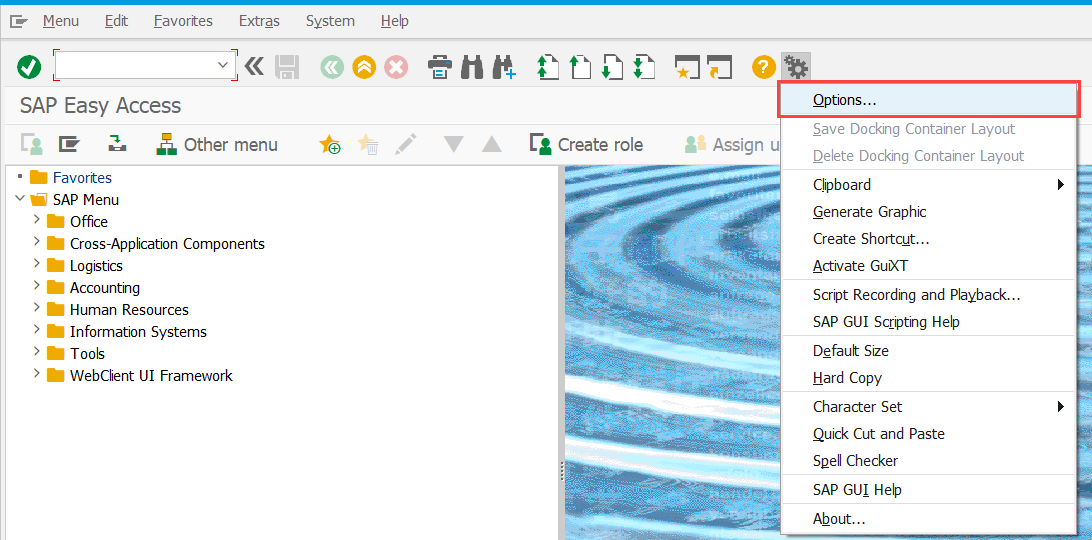The height and width of the screenshot is (540, 1092).
Task: Select Generate Graphic menu entry
Action: (x=930, y=212)
